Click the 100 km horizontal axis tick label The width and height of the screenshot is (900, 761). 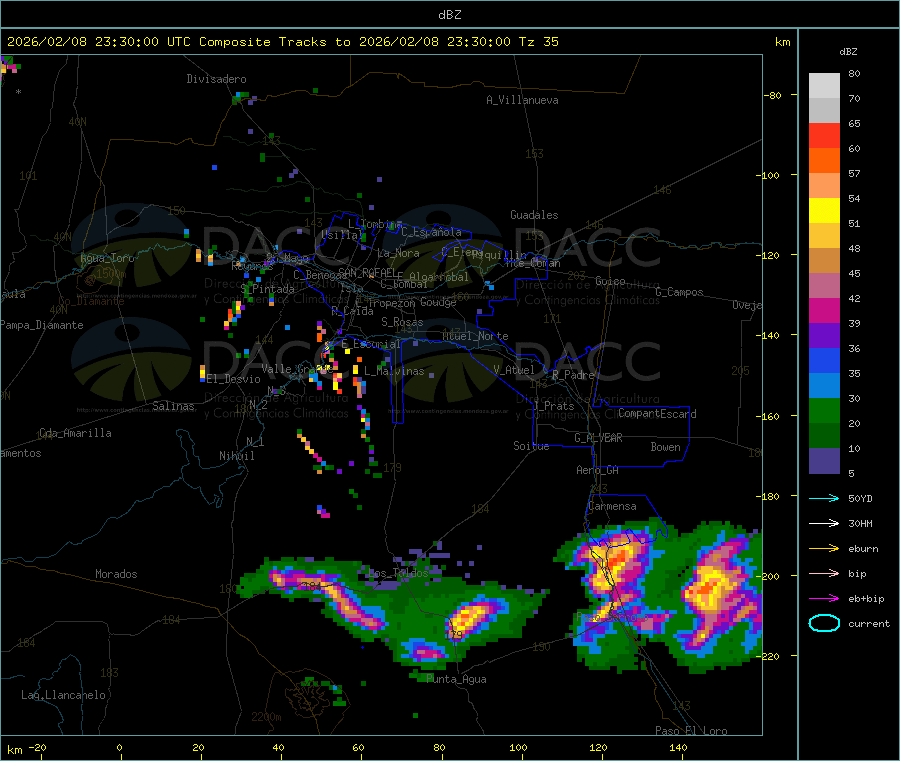pyautogui.click(x=518, y=747)
